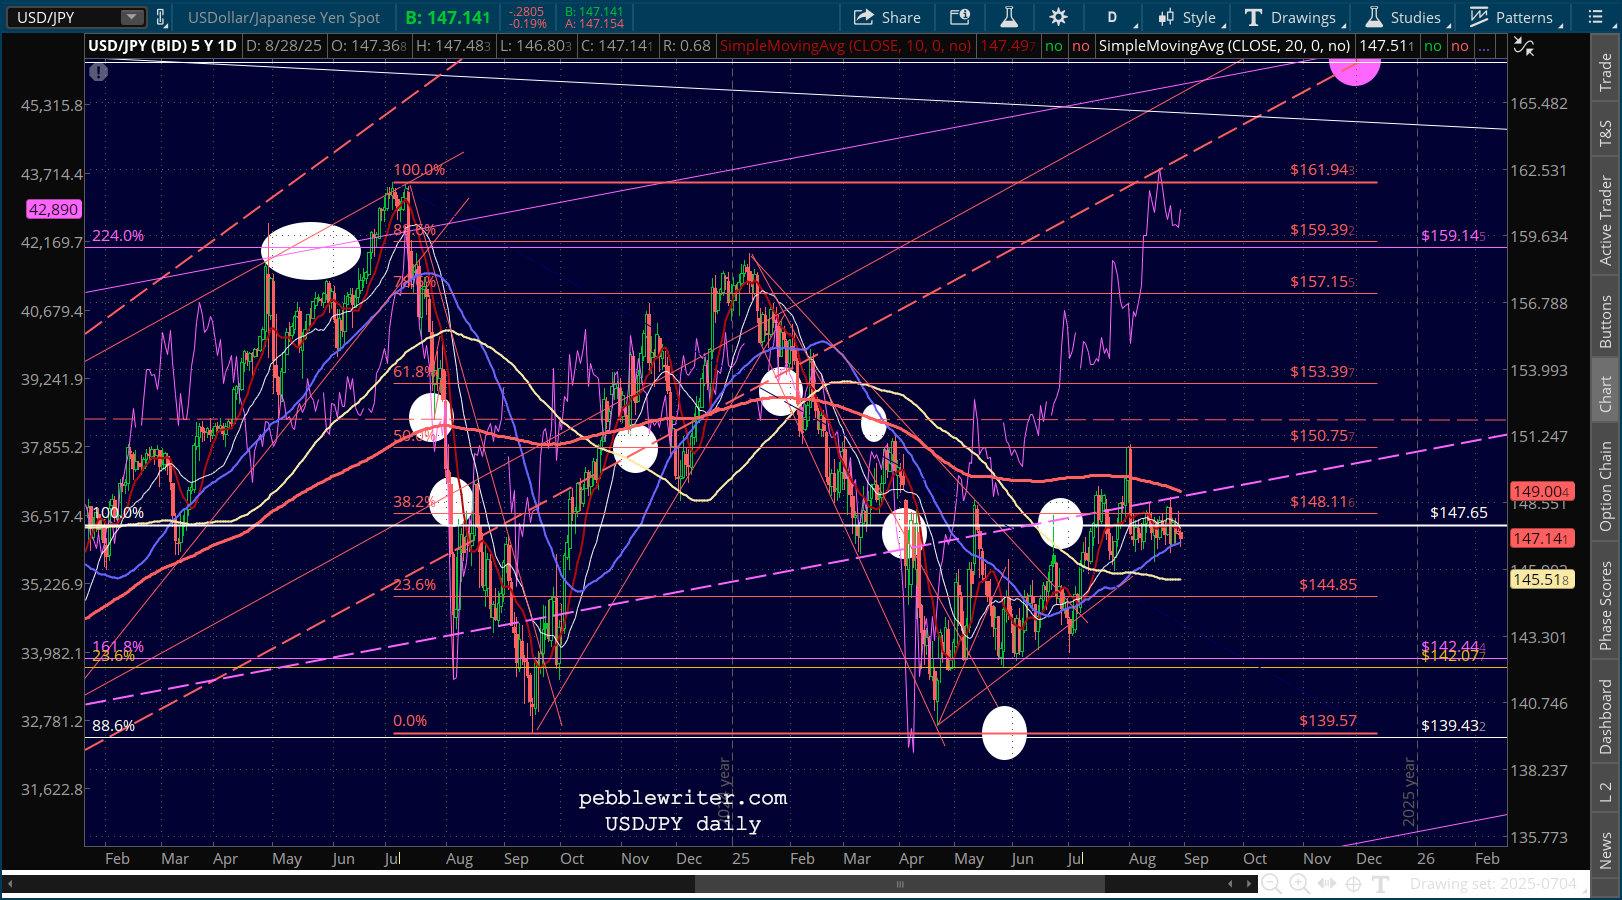This screenshot has width=1622, height=900.
Task: Click the 149.004 red price axis label
Action: tap(1542, 491)
